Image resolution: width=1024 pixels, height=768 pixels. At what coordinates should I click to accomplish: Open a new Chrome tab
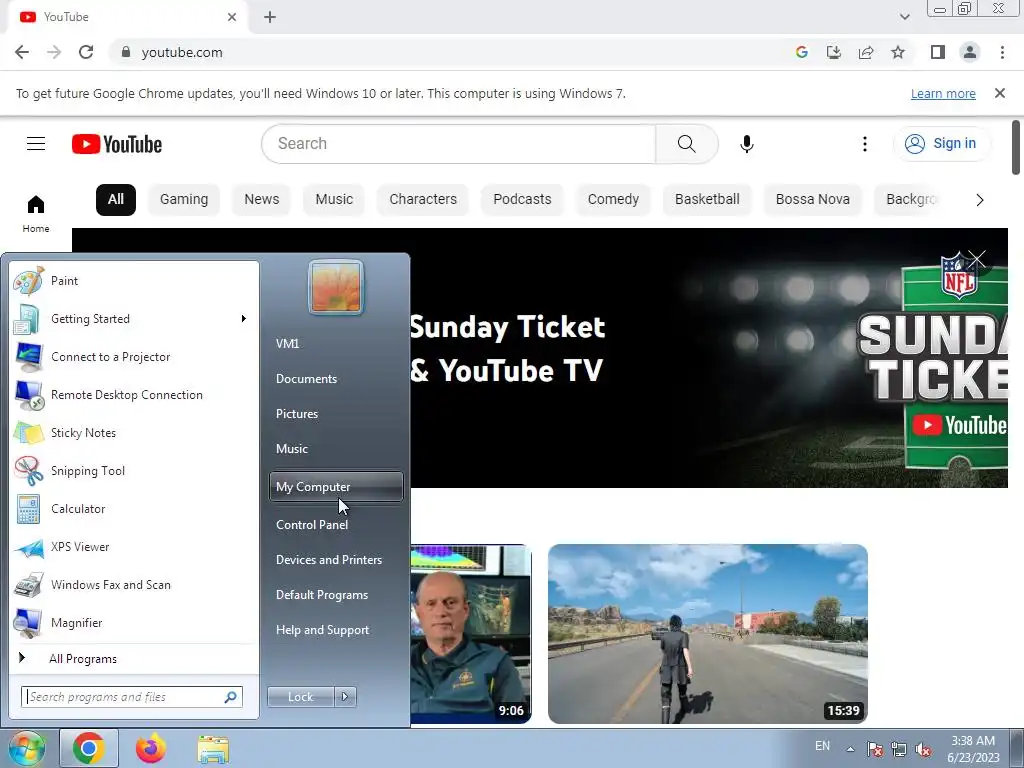(270, 17)
